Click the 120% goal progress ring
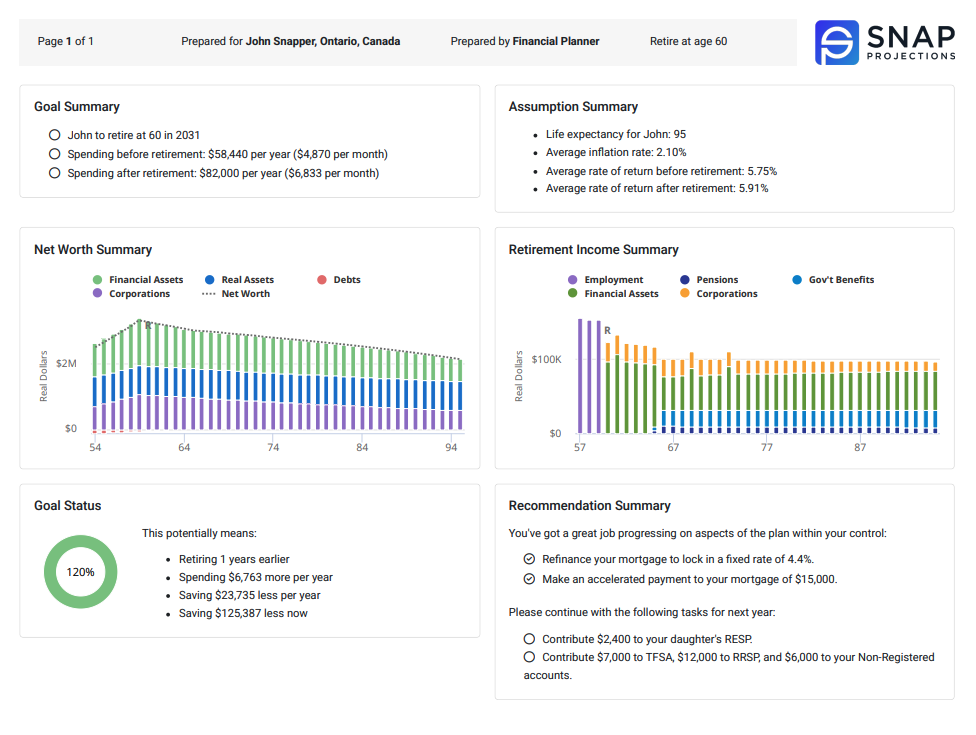This screenshot has width=976, height=735. tap(80, 571)
